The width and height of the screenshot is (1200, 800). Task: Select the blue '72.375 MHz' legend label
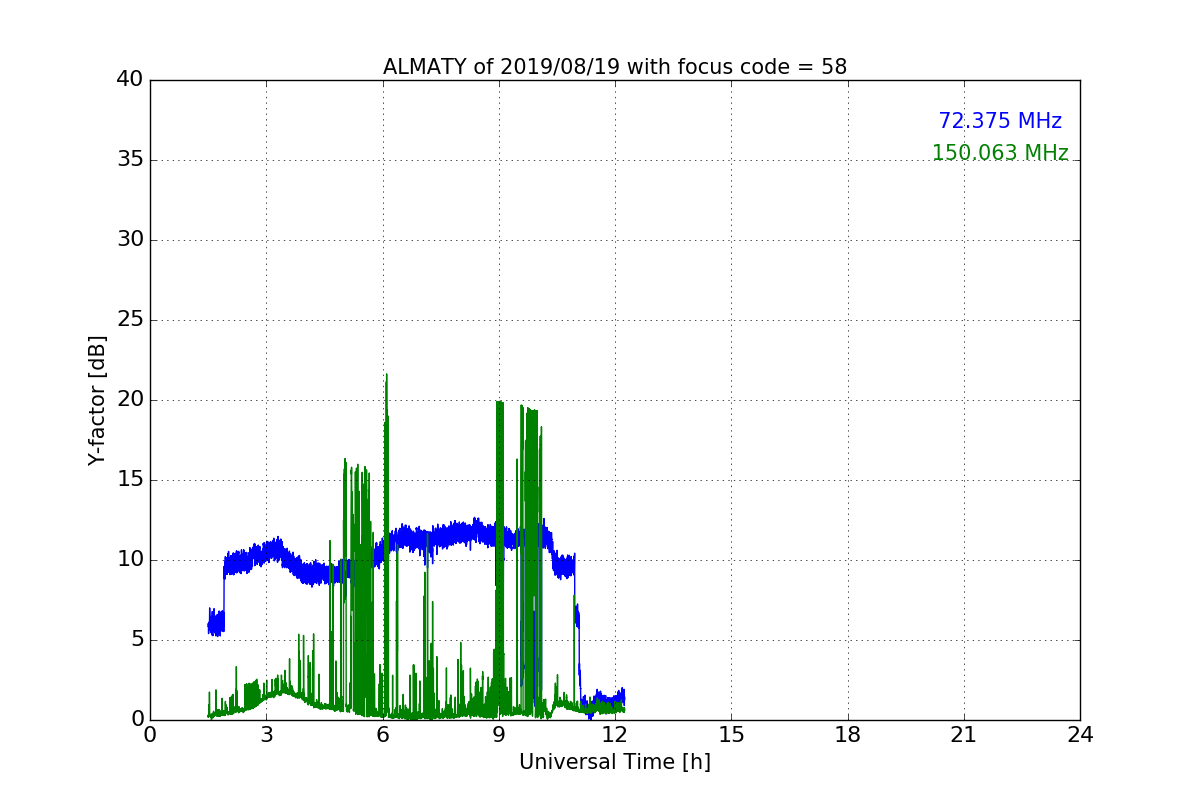[x=1000, y=121]
